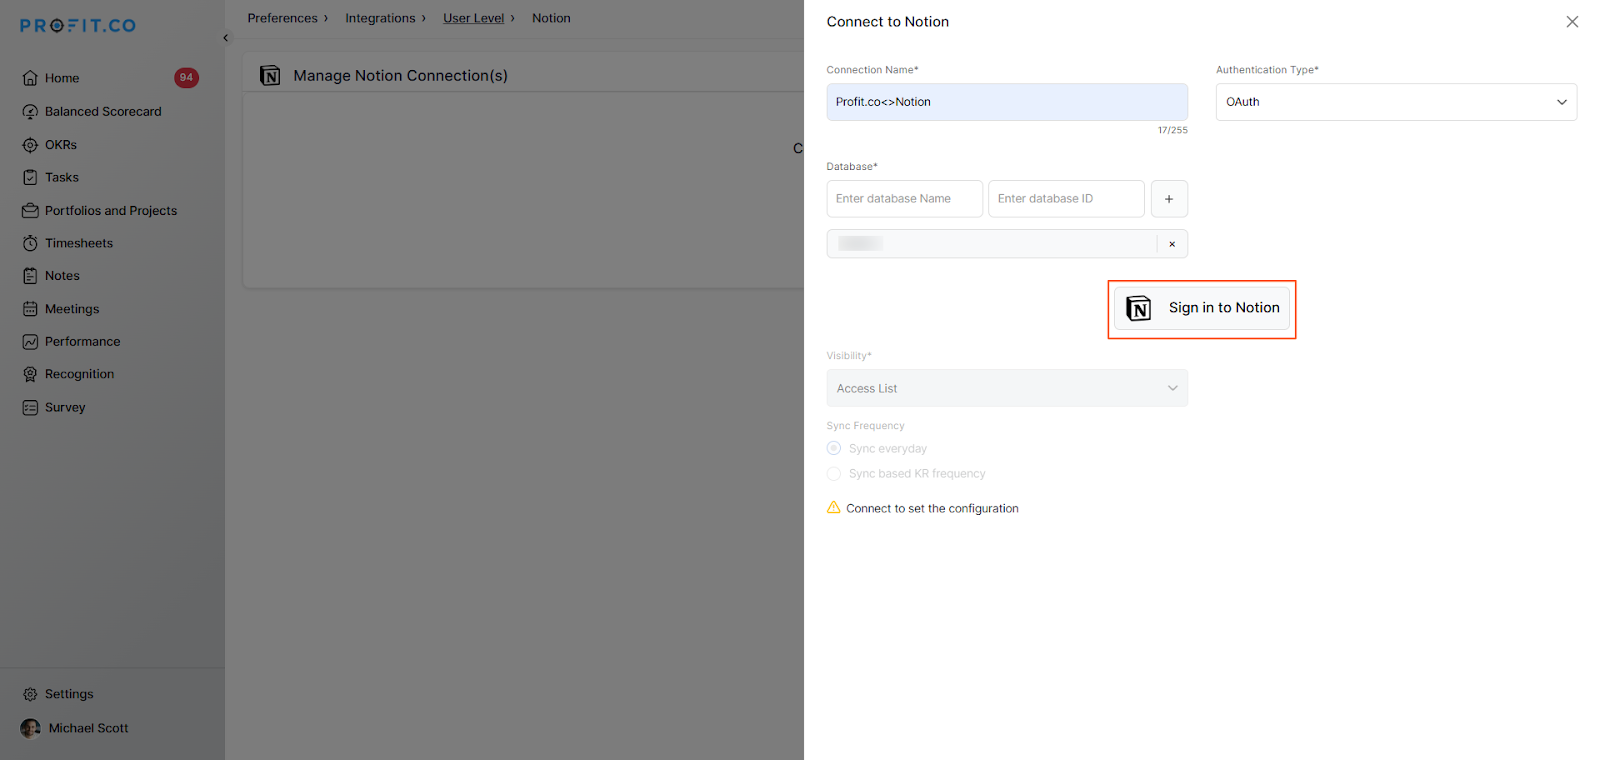
Task: Click the Notion breadcrumb item
Action: 551,18
